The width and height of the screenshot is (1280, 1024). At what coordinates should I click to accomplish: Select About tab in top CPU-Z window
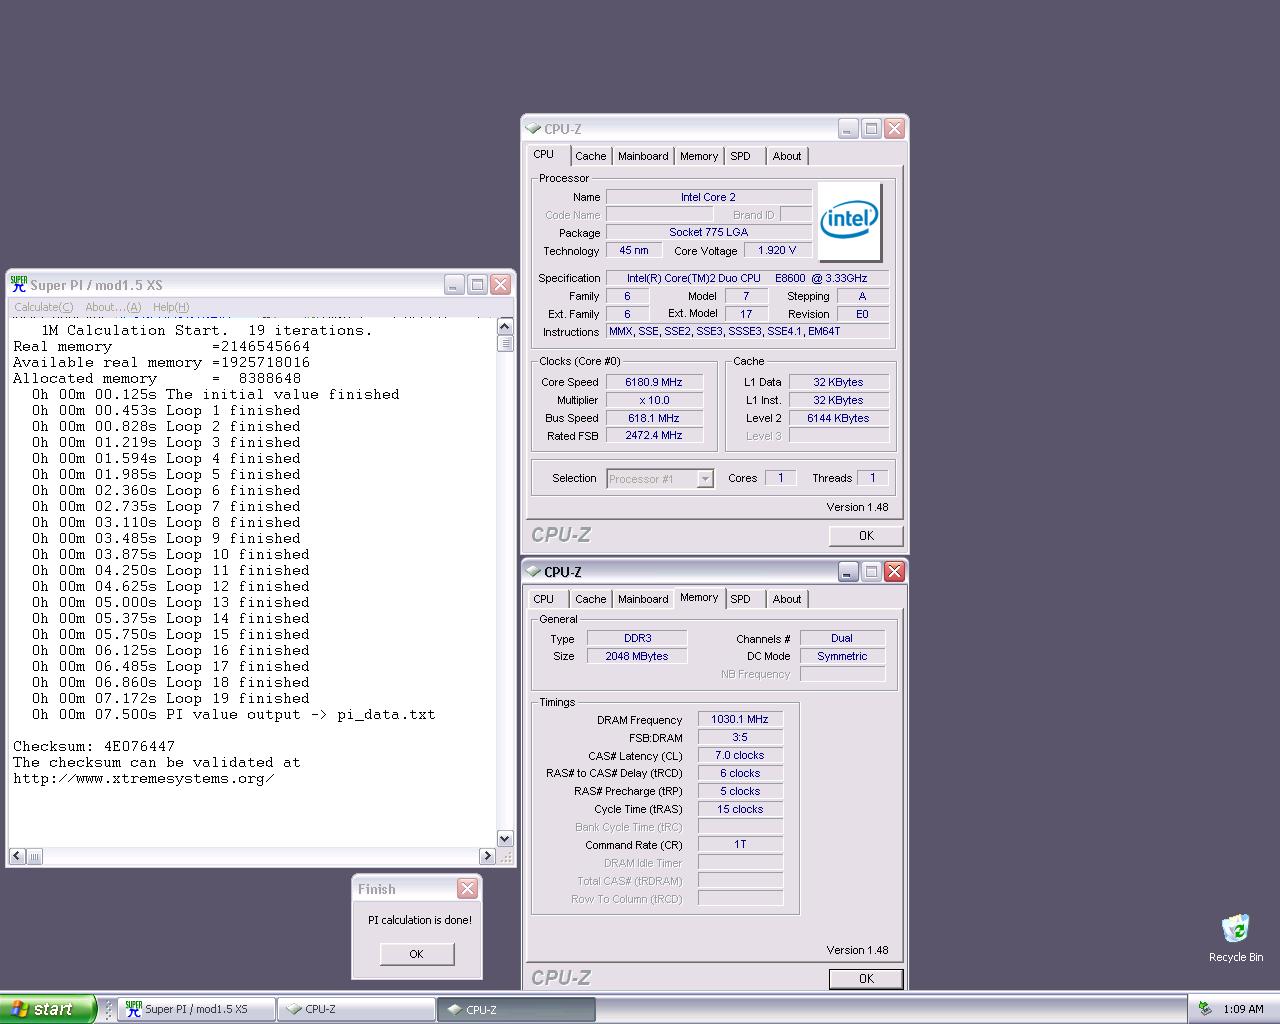coord(787,156)
